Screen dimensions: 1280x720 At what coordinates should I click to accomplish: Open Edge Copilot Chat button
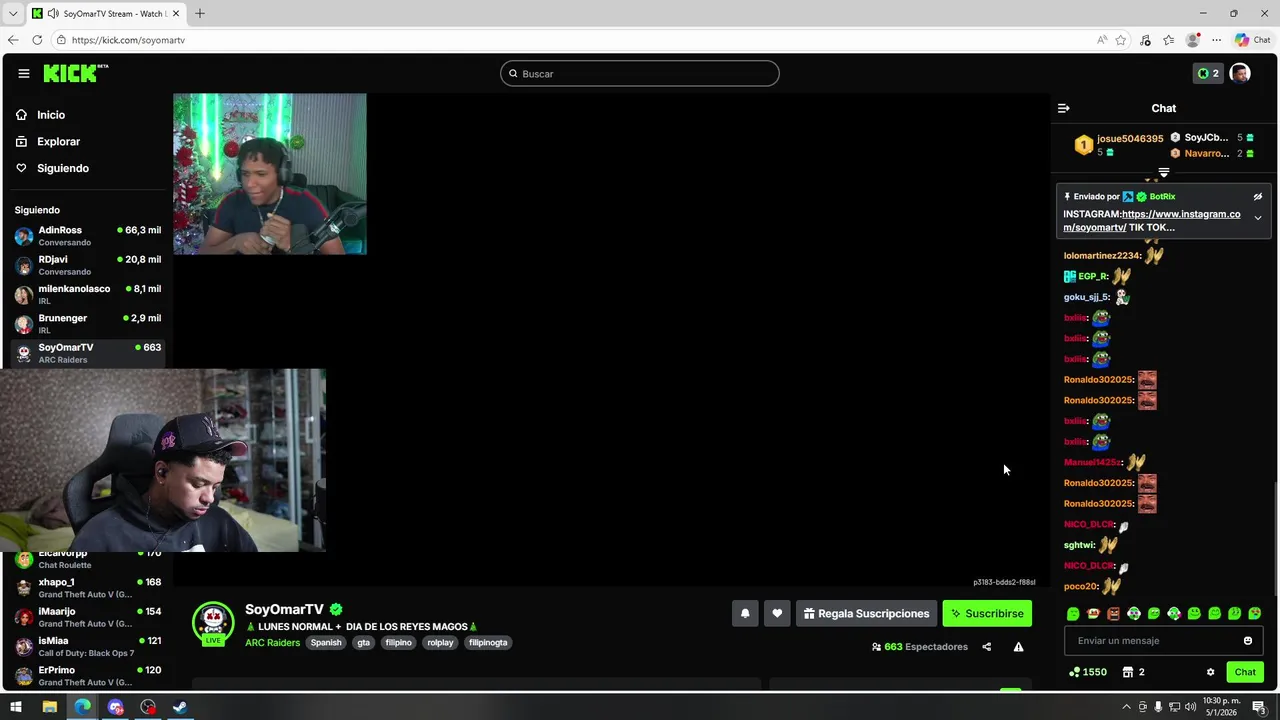point(1252,40)
